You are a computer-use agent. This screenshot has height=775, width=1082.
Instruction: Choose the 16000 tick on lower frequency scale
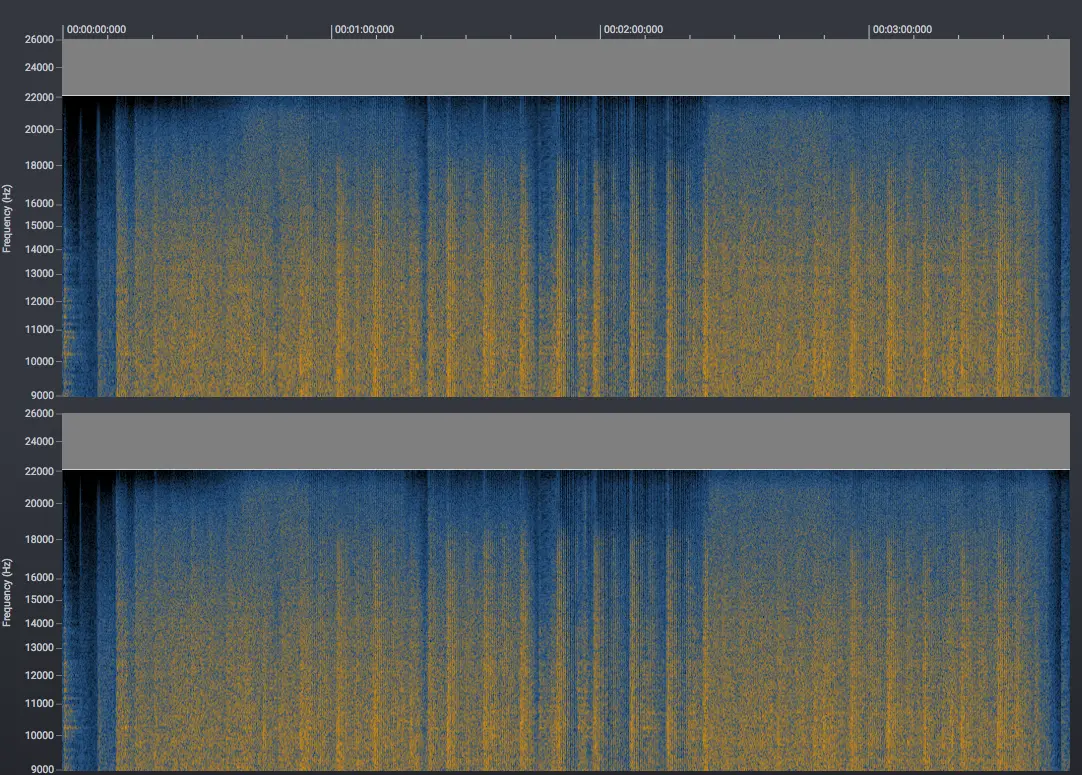tap(40, 577)
